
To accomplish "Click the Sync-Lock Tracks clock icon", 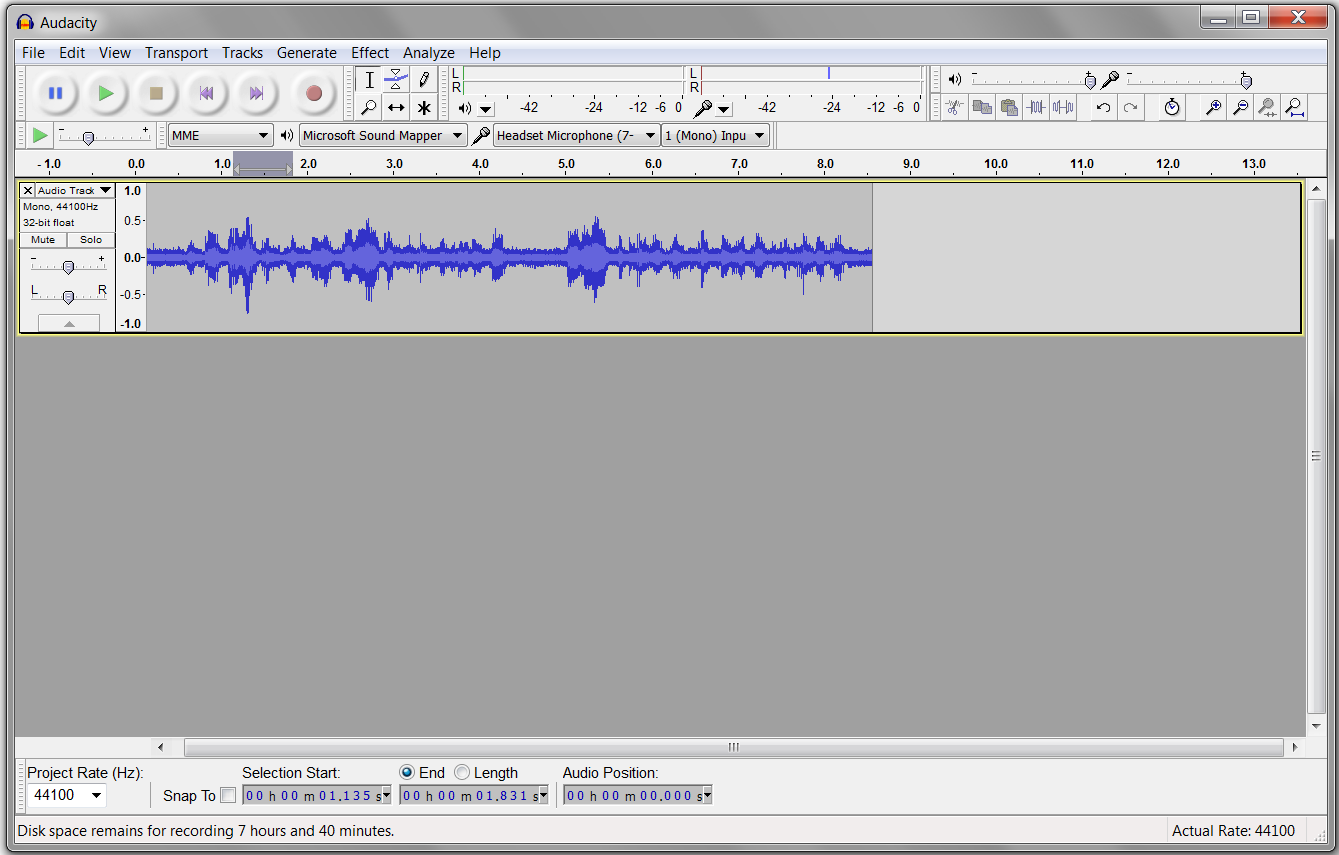I will click(1172, 107).
